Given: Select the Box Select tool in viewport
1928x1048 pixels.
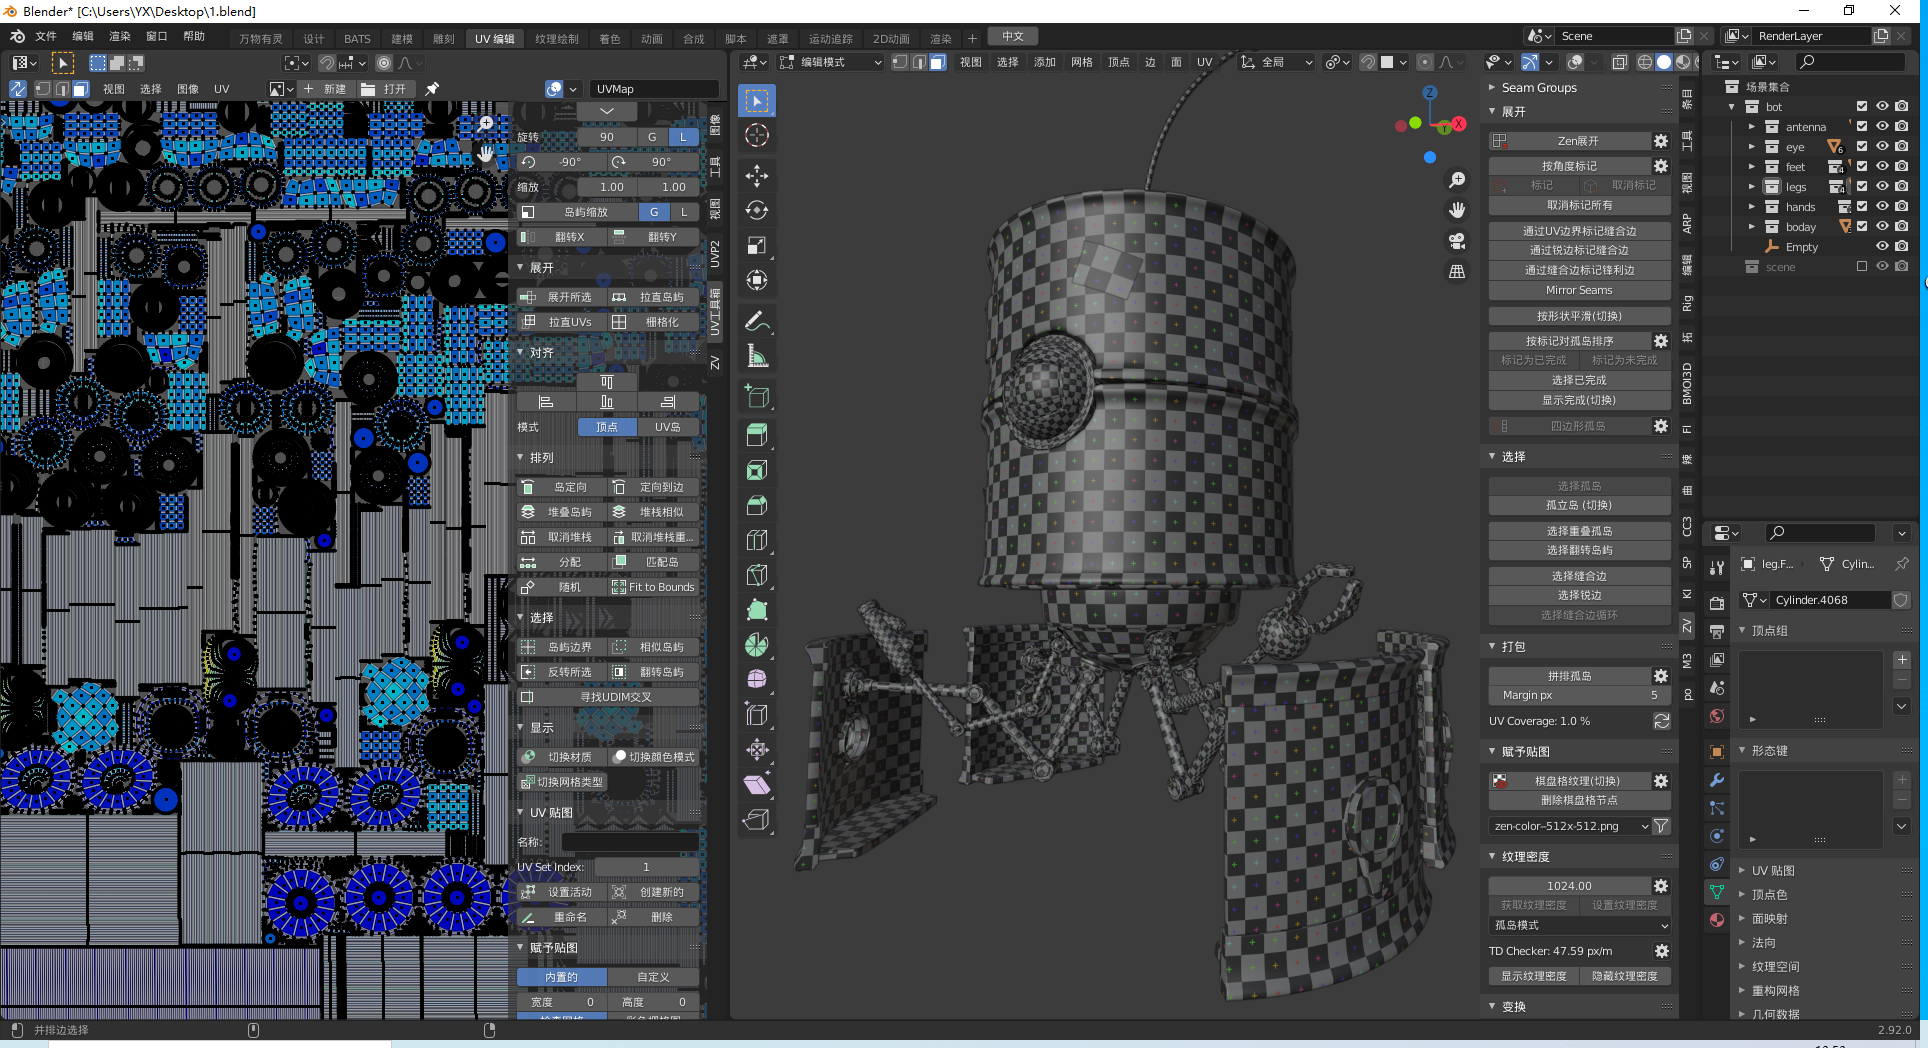Looking at the screenshot, I should pos(757,100).
